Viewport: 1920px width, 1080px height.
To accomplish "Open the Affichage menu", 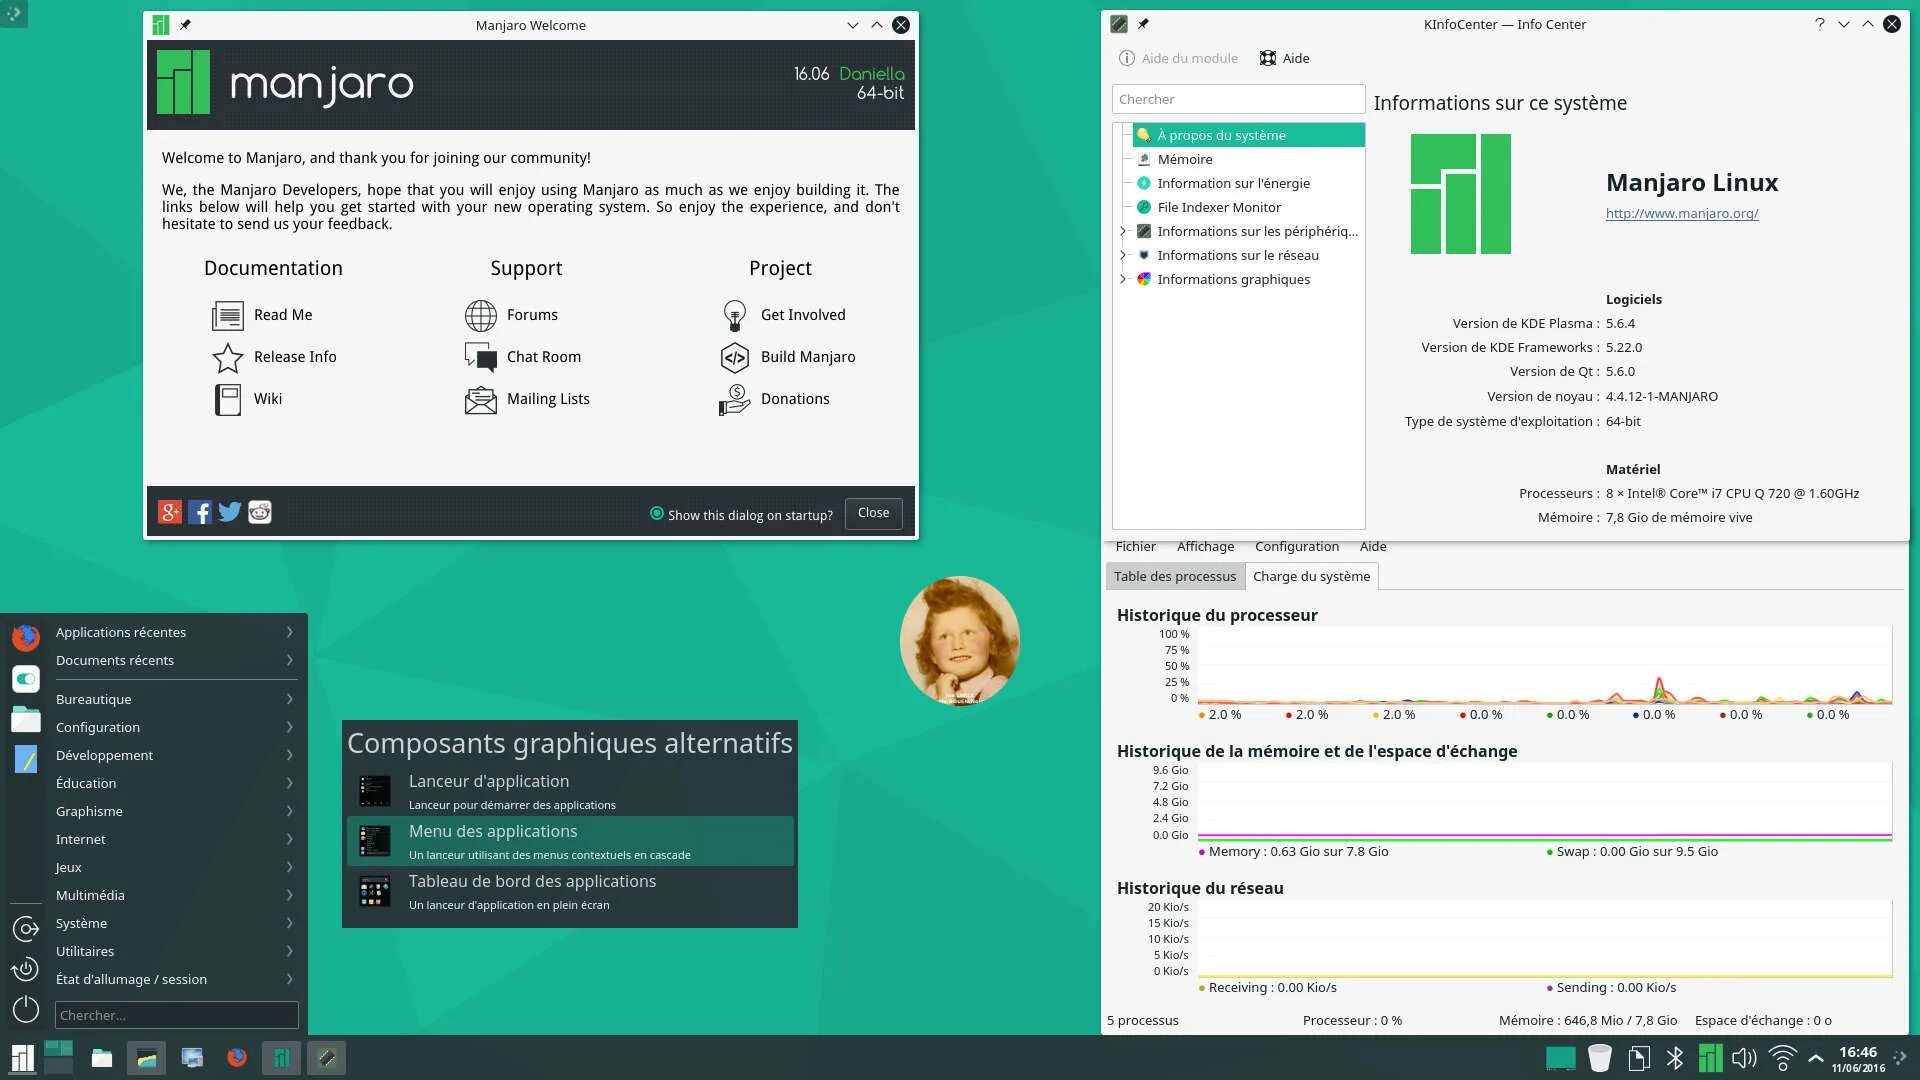I will 1205,546.
